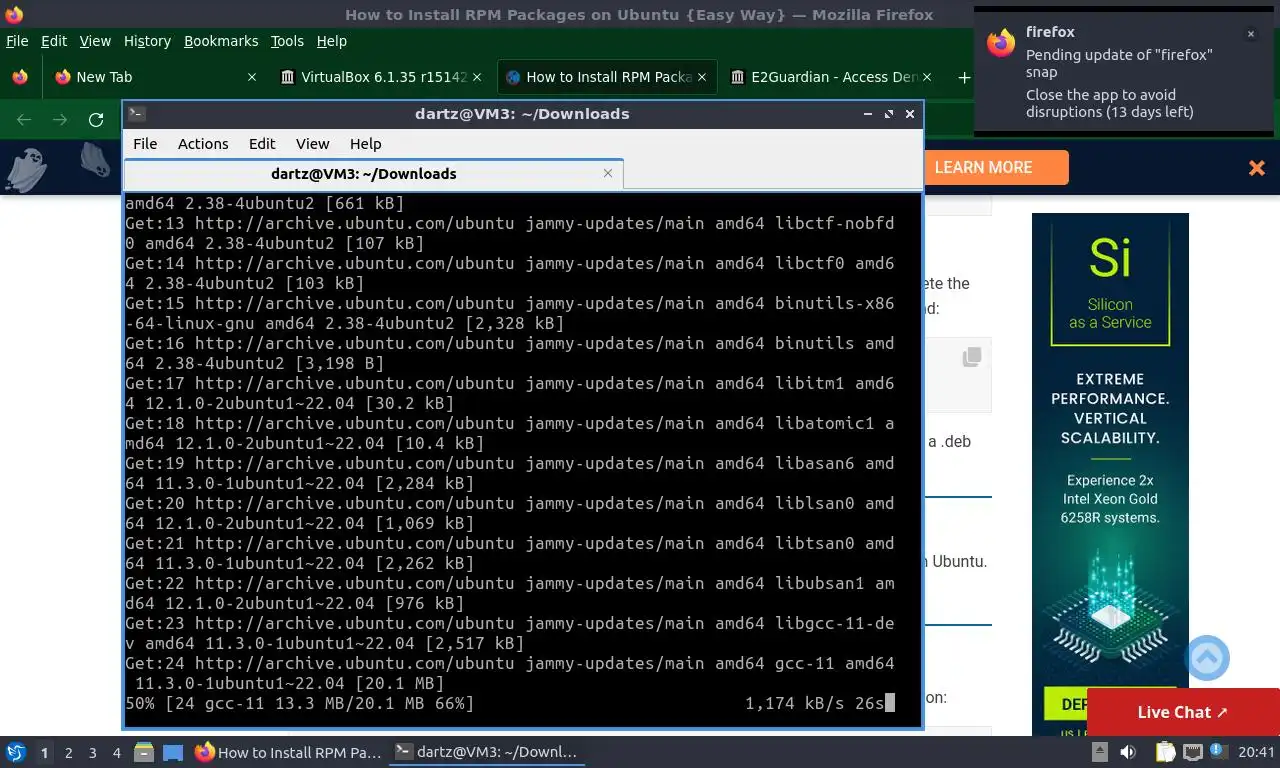Image resolution: width=1280 pixels, height=768 pixels.
Task: Switch to workspace 3 in taskbar
Action: tap(92, 752)
